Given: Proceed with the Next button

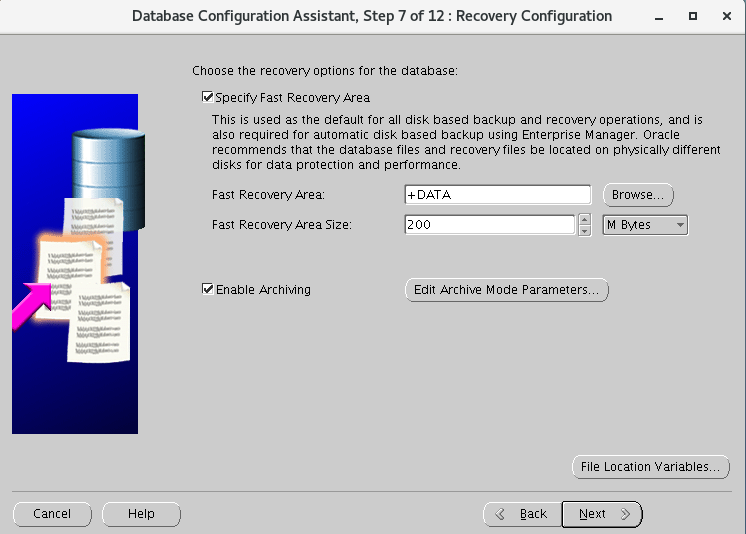Looking at the screenshot, I should click(x=602, y=514).
